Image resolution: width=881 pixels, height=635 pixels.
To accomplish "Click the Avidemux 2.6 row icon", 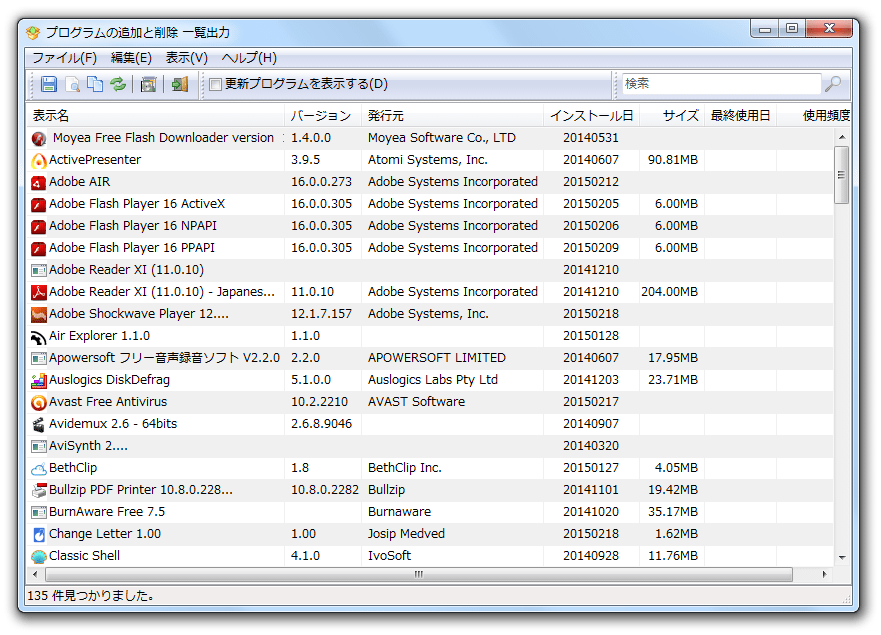I will (39, 424).
